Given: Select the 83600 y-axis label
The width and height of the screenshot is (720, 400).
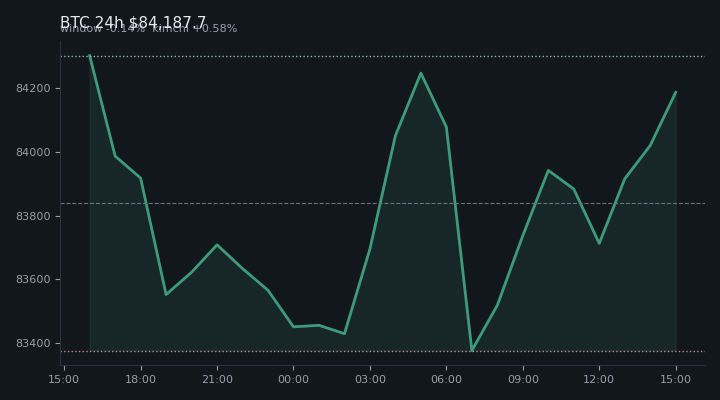Looking at the screenshot, I should coord(34,279).
